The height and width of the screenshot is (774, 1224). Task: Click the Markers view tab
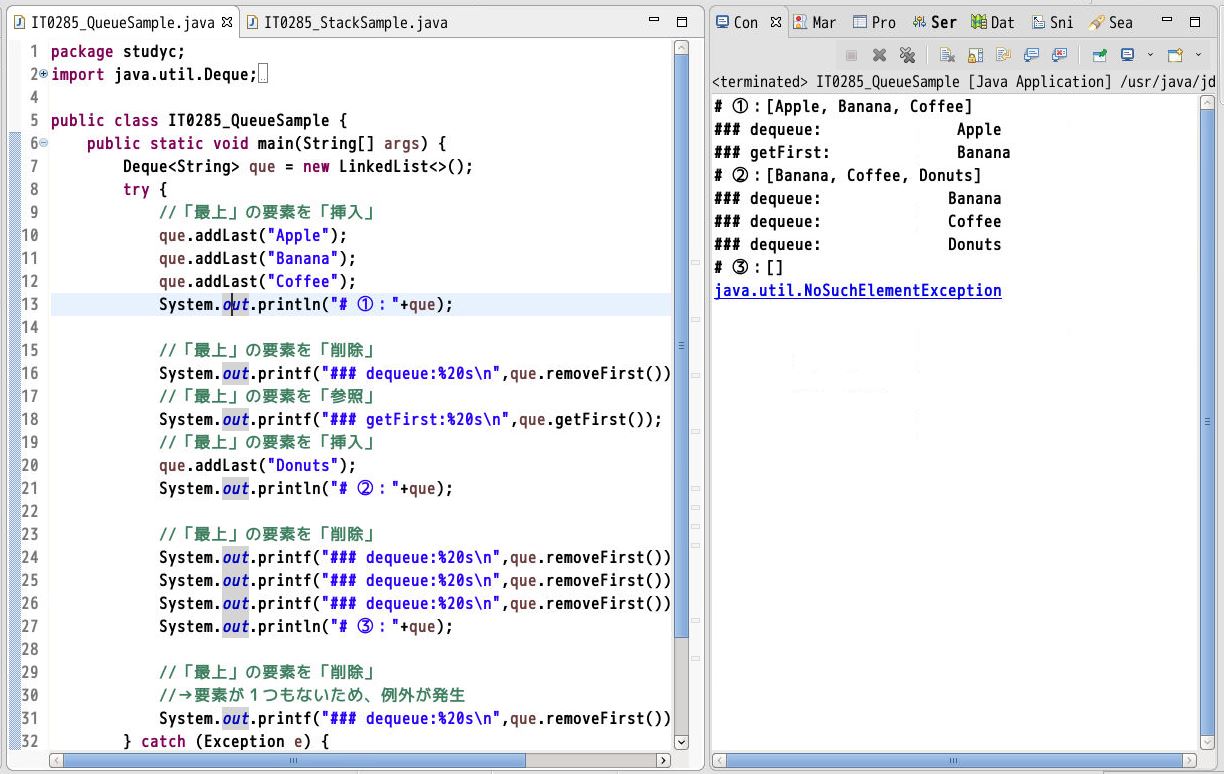pos(821,22)
